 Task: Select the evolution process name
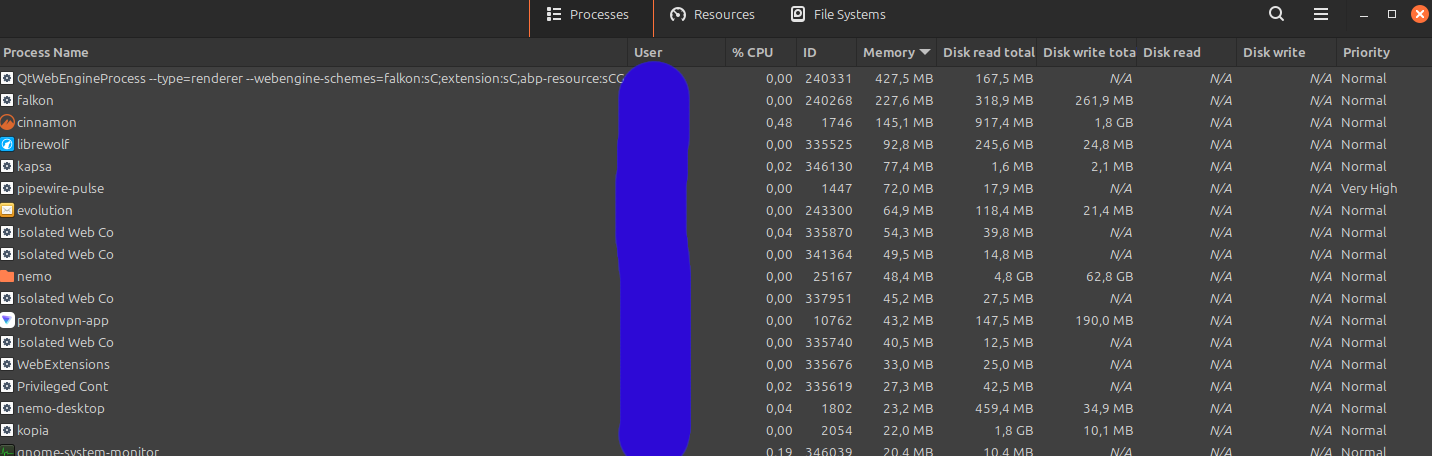pyautogui.click(x=45, y=210)
